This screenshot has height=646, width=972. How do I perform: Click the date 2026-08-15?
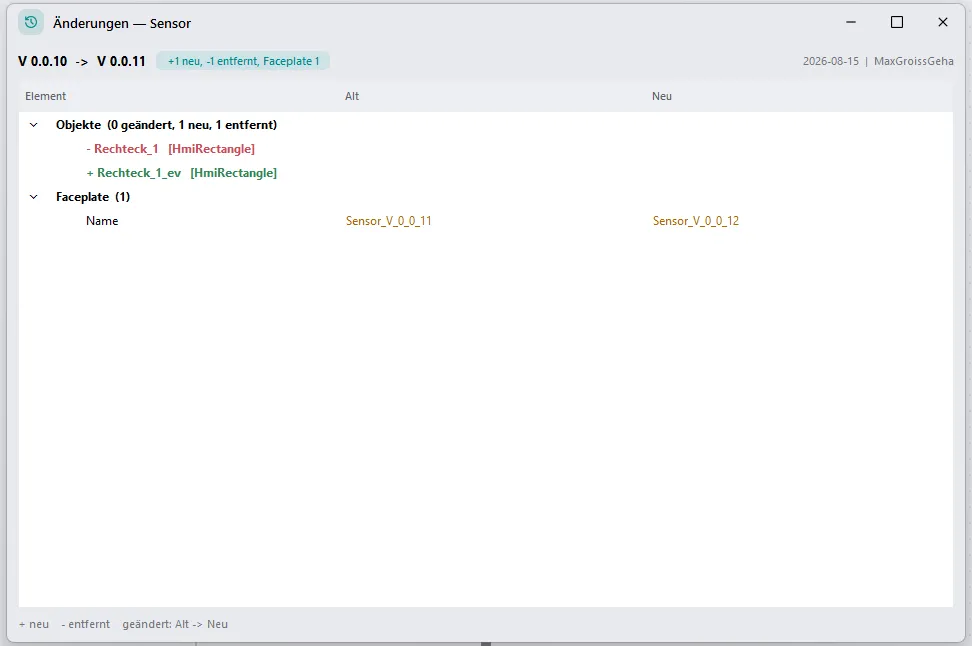[x=831, y=61]
